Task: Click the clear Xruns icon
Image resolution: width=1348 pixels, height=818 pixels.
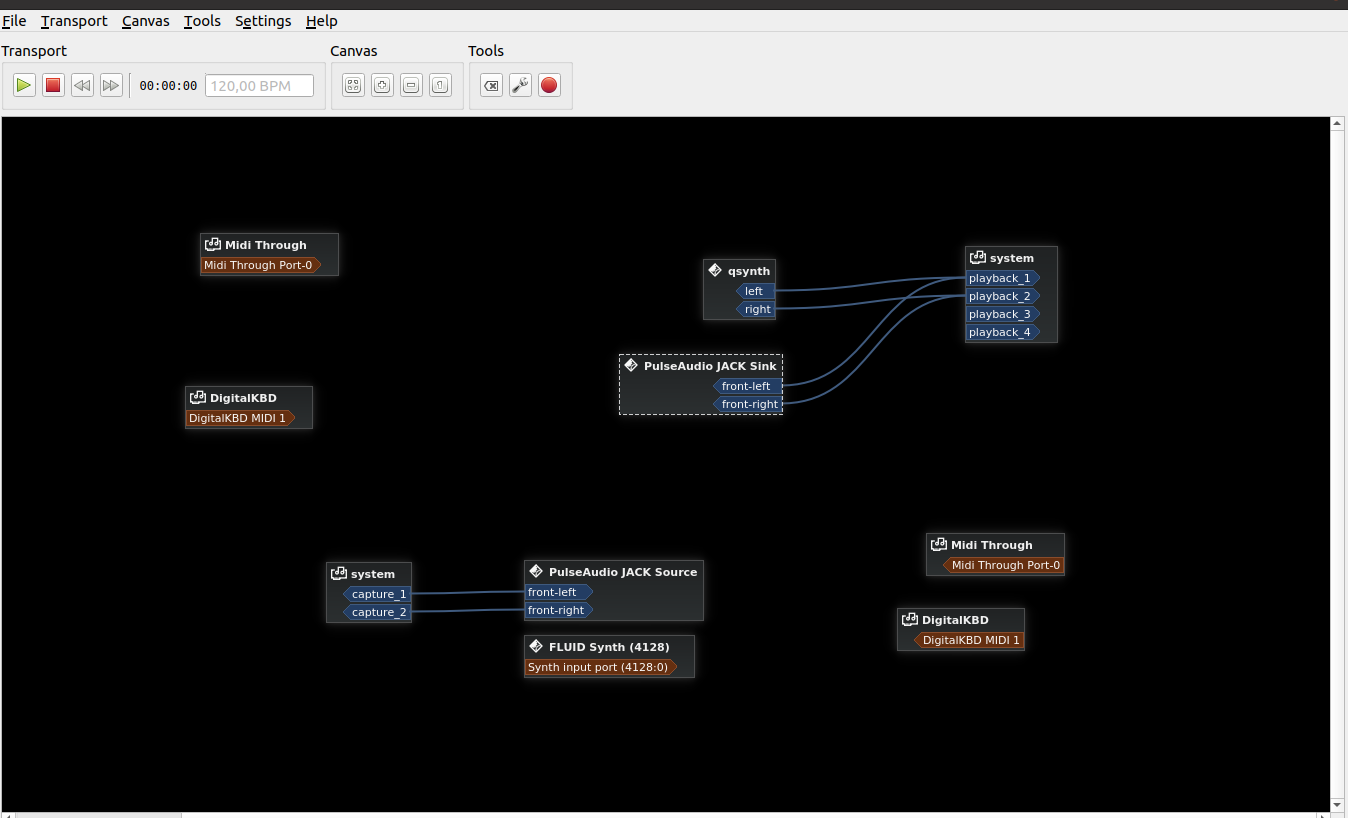Action: coord(491,86)
